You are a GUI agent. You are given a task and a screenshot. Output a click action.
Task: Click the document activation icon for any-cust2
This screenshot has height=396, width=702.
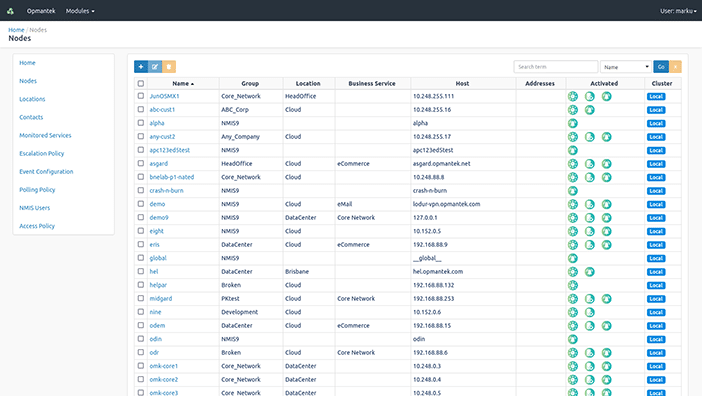590,136
